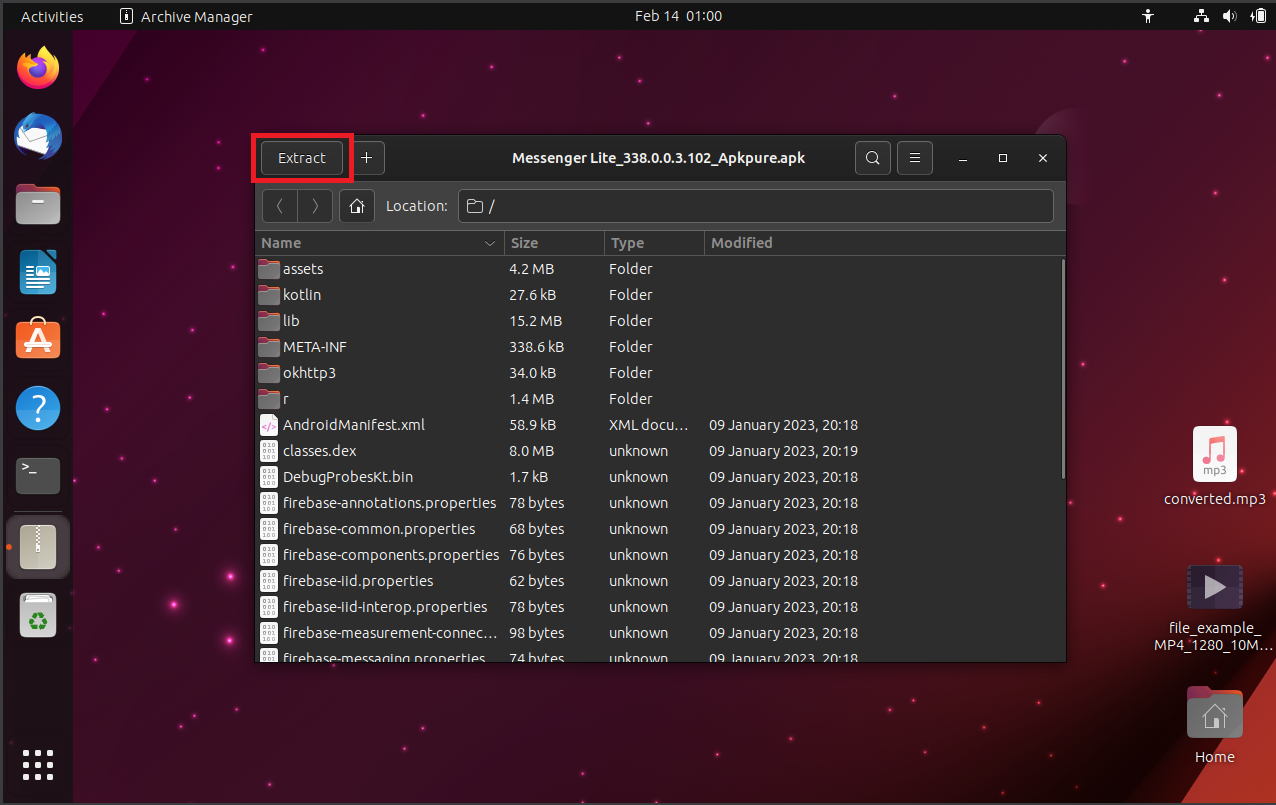Open the hamburger menu in the title bar
1276x805 pixels.
(914, 157)
